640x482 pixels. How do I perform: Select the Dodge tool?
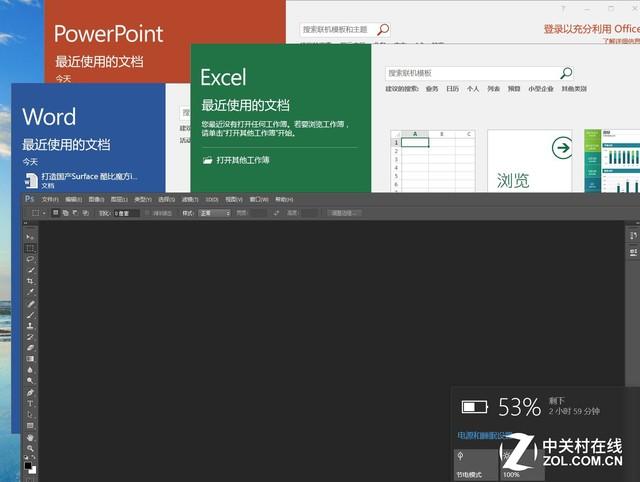pyautogui.click(x=30, y=381)
